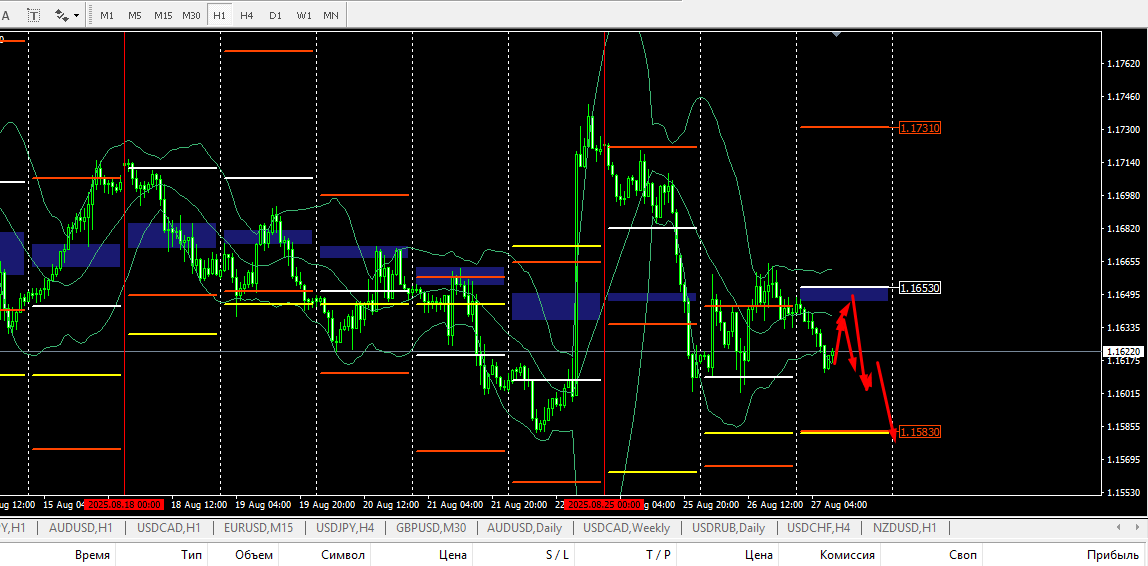Sort by the Символ column header
Image resolution: width=1148 pixels, height=566 pixels.
343,555
